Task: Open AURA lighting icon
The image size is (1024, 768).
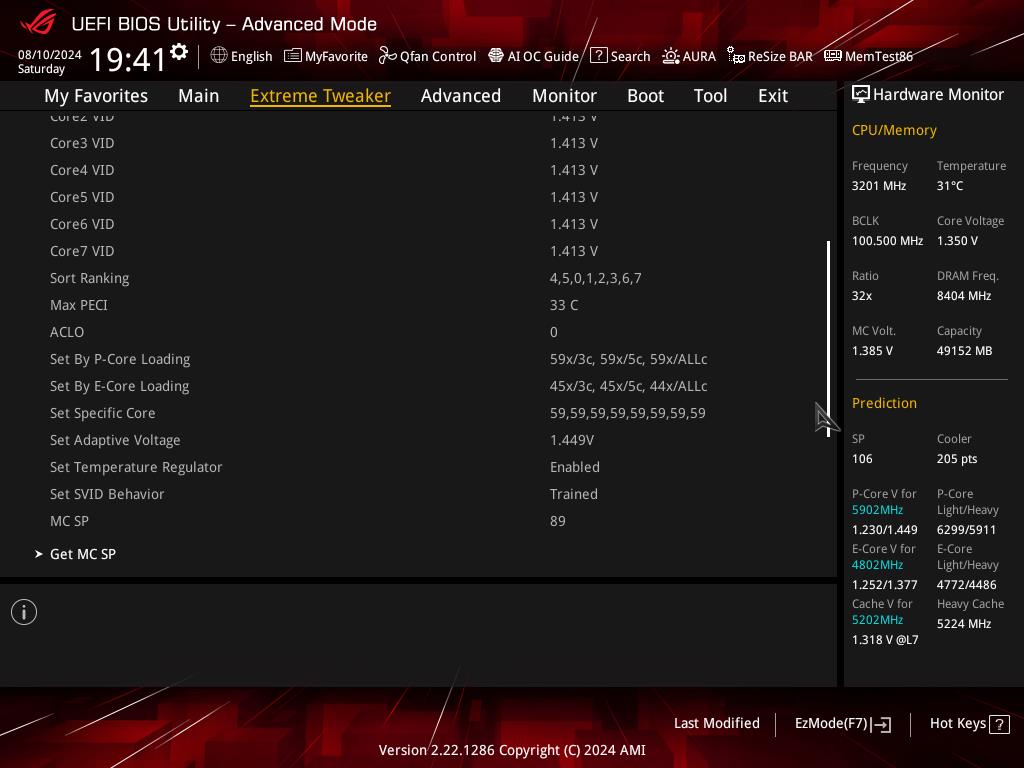Action: [x=671, y=56]
